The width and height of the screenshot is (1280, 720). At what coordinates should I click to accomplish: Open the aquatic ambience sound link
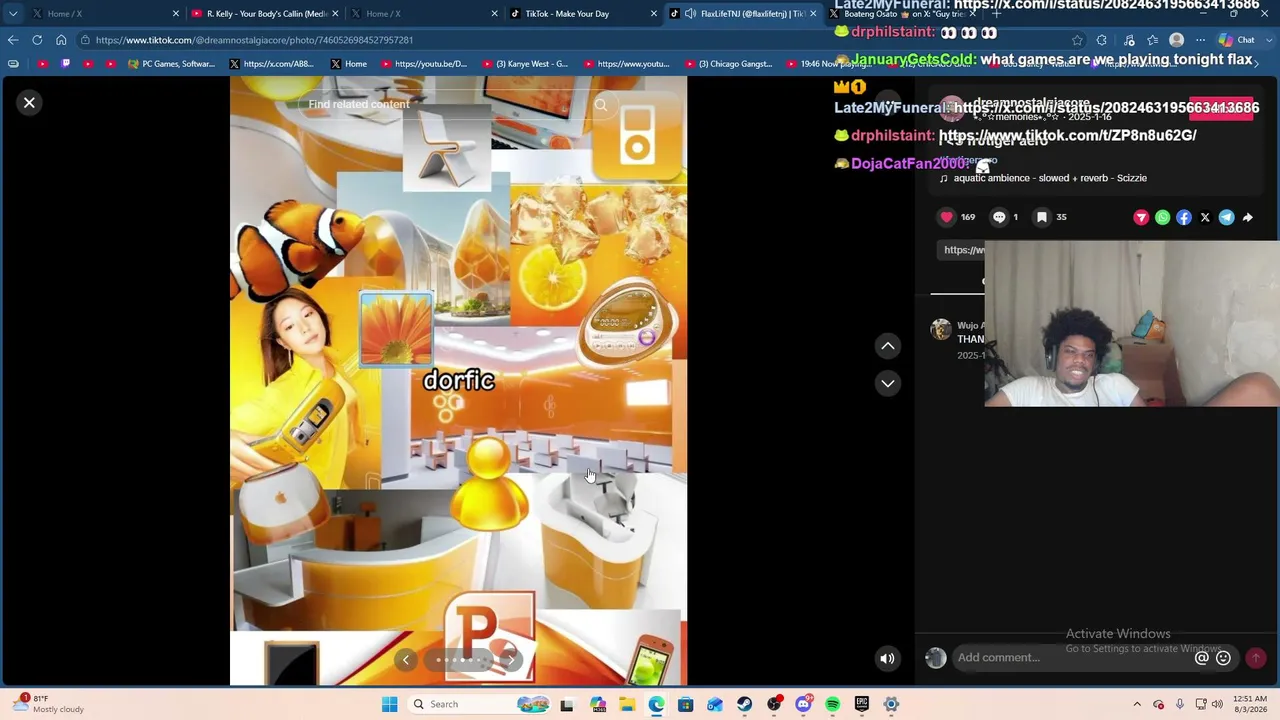1043,178
